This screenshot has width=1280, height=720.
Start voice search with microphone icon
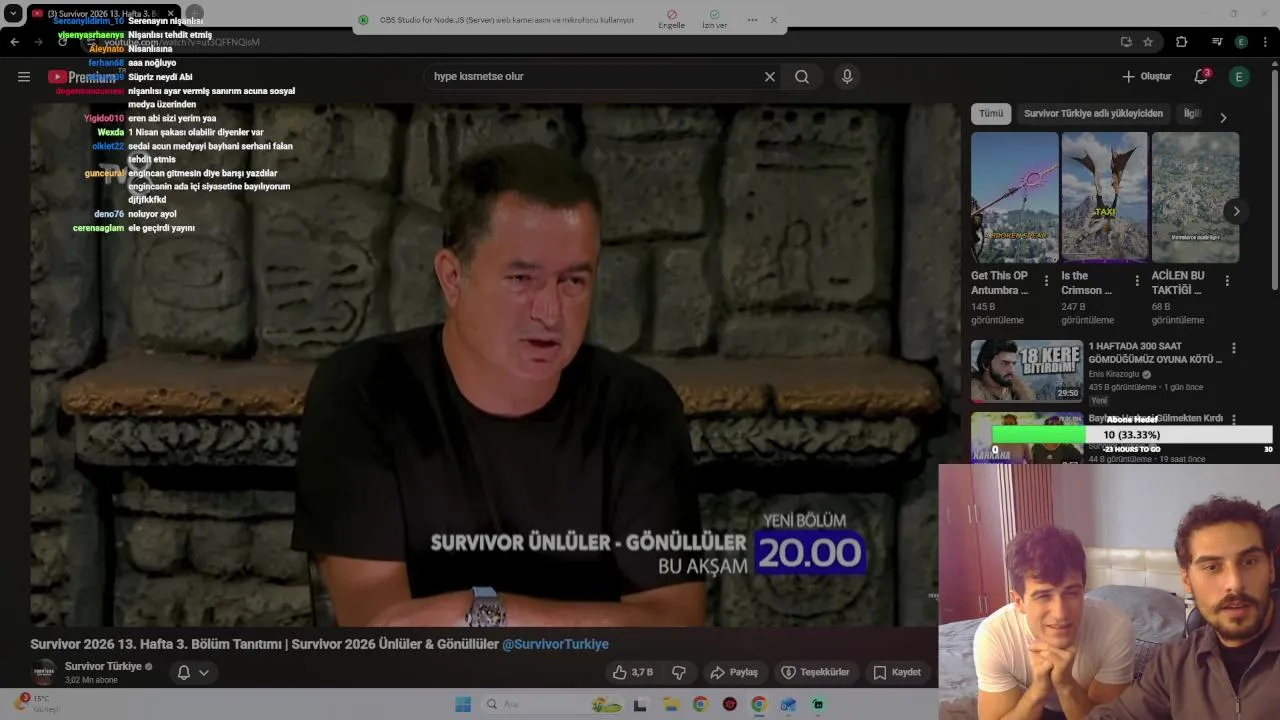(847, 77)
